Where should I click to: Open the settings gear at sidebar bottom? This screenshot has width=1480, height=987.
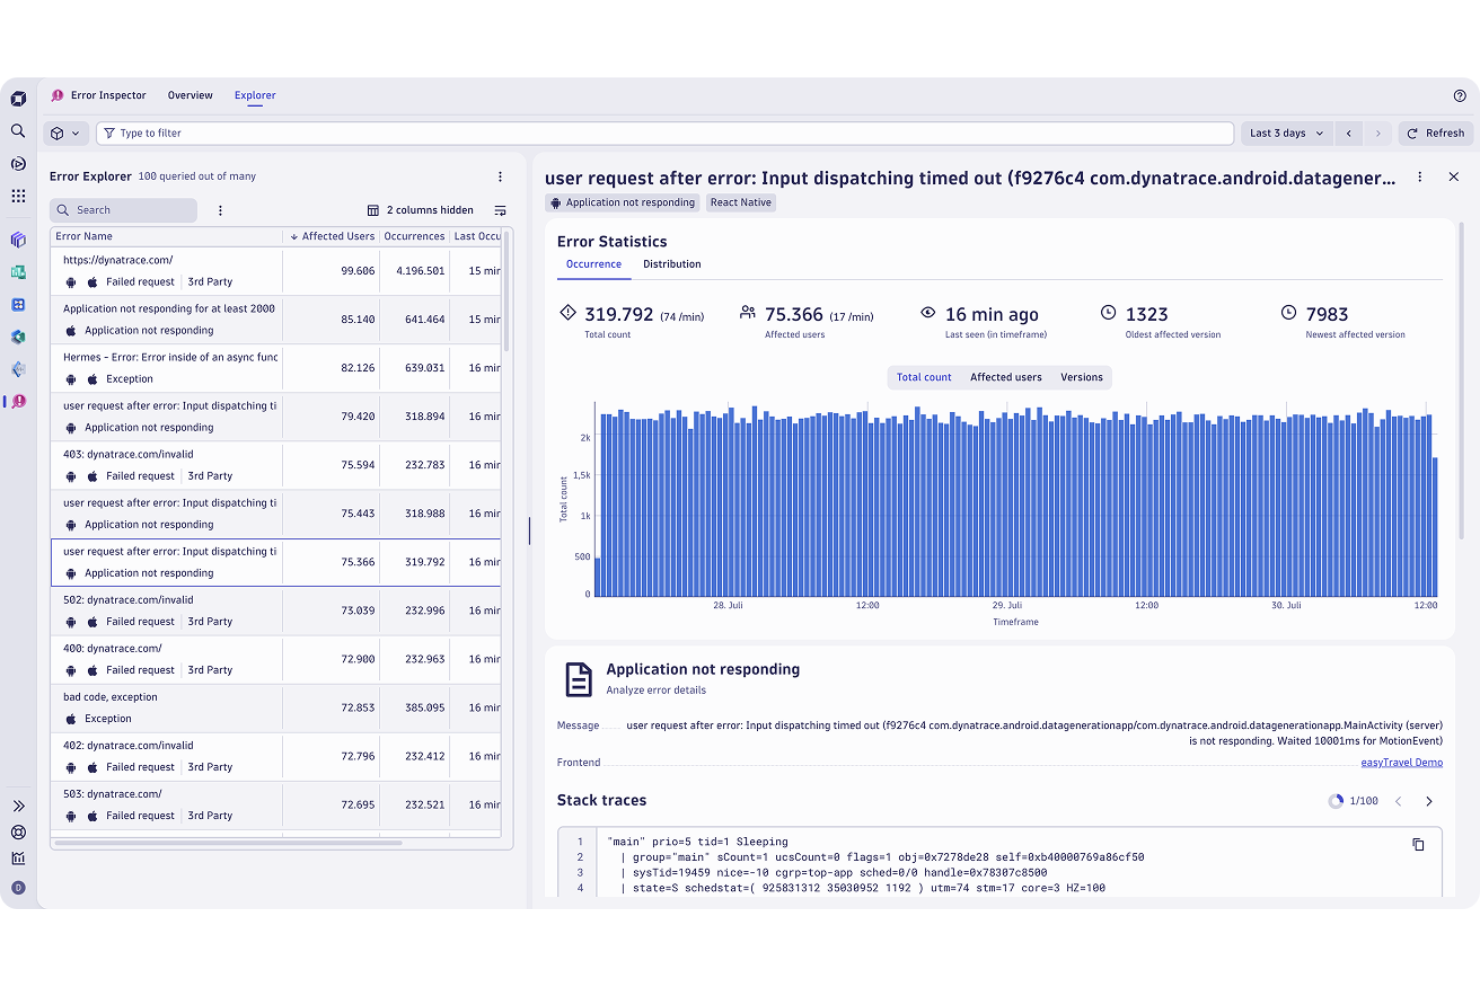(x=17, y=831)
